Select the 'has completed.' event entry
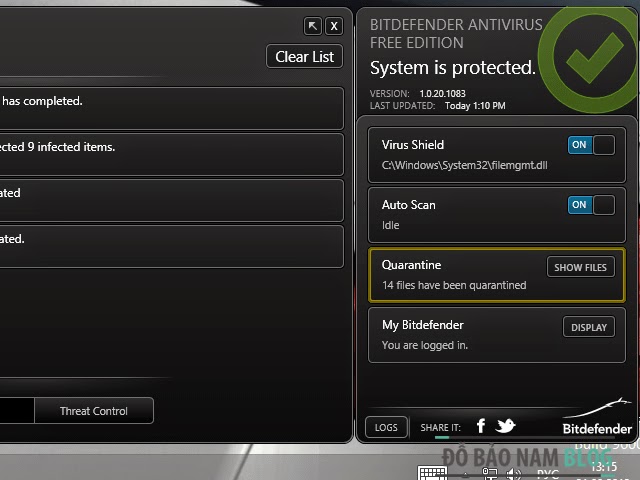This screenshot has height=480, width=640. tap(171, 109)
